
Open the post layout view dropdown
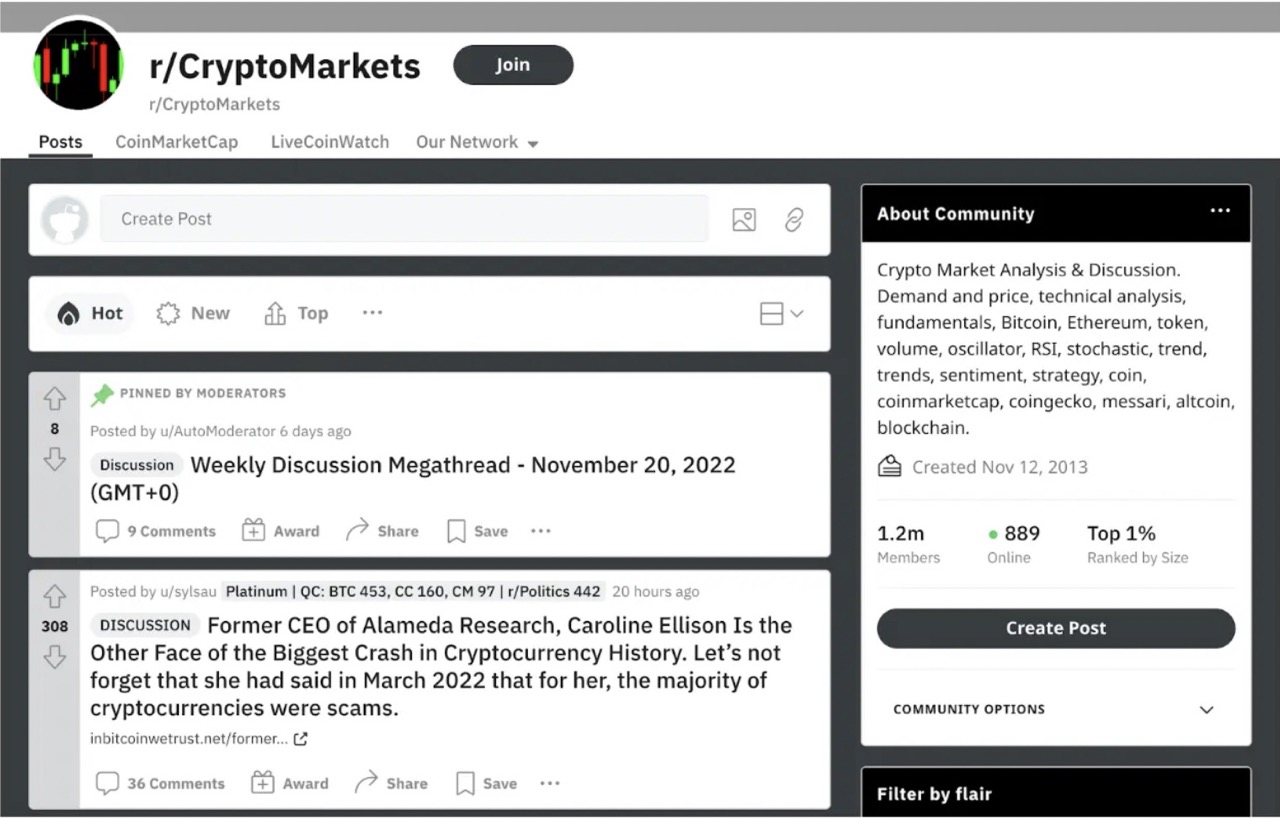[x=779, y=312]
